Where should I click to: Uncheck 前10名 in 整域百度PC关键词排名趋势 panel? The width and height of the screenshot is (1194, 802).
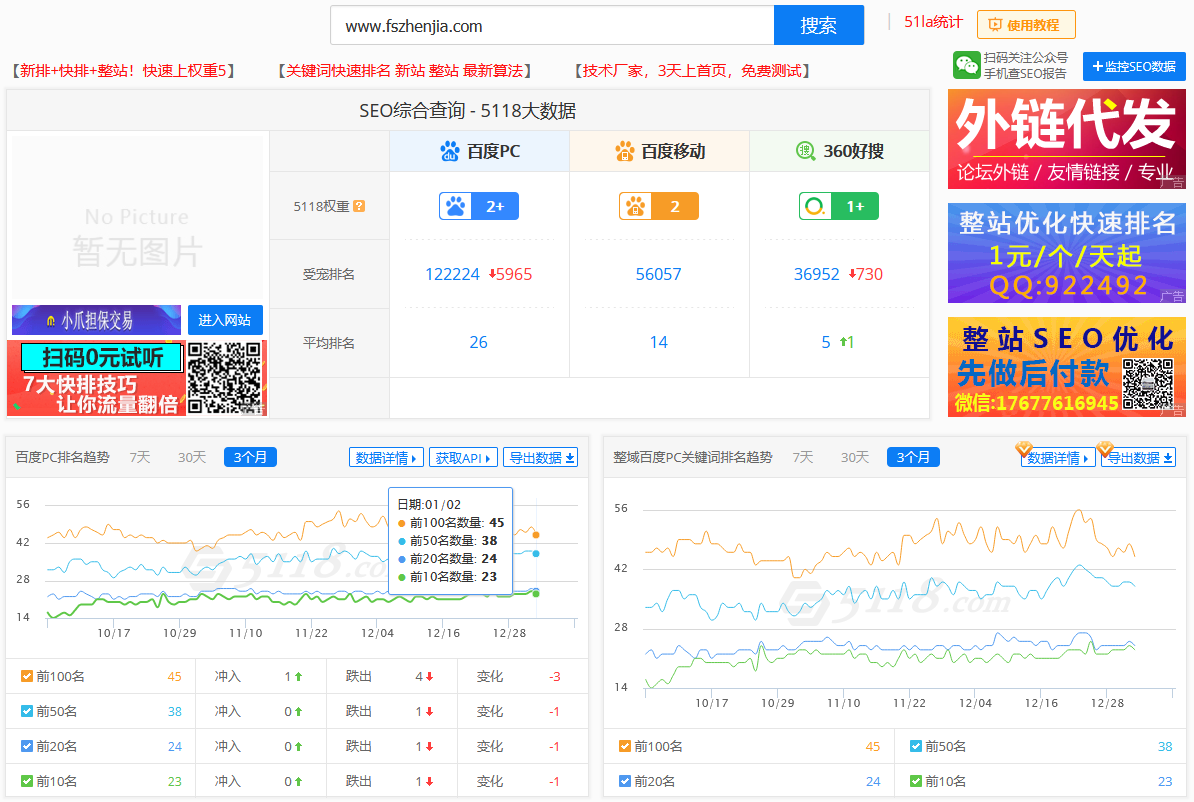pyautogui.click(x=915, y=781)
